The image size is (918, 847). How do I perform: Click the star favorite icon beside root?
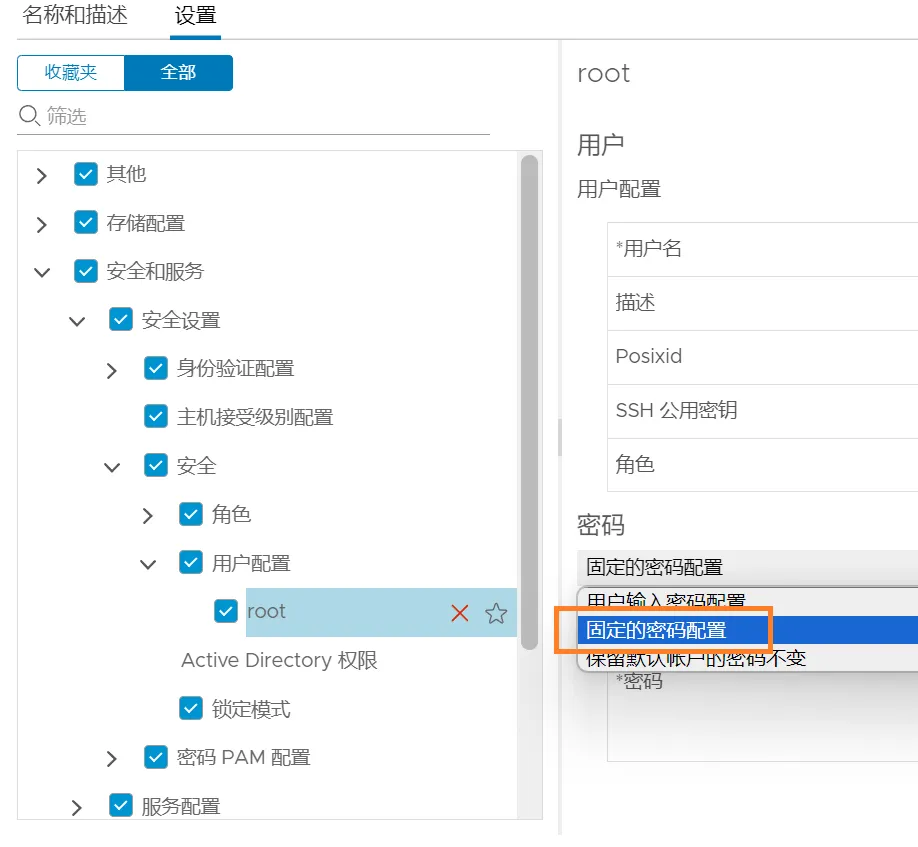[496, 613]
